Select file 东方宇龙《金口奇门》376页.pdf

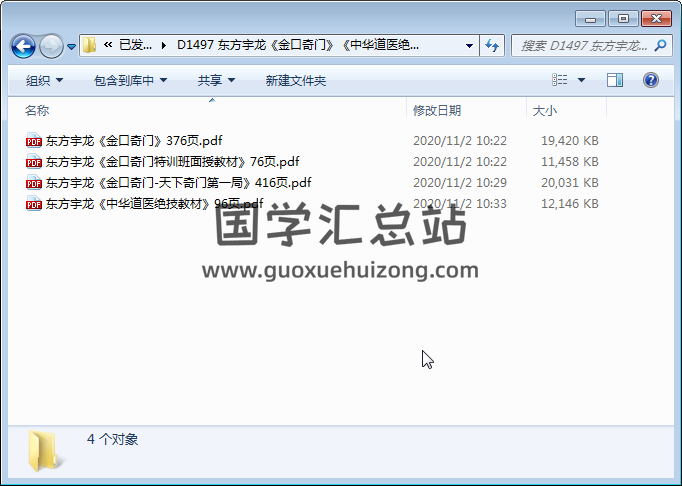coord(134,141)
